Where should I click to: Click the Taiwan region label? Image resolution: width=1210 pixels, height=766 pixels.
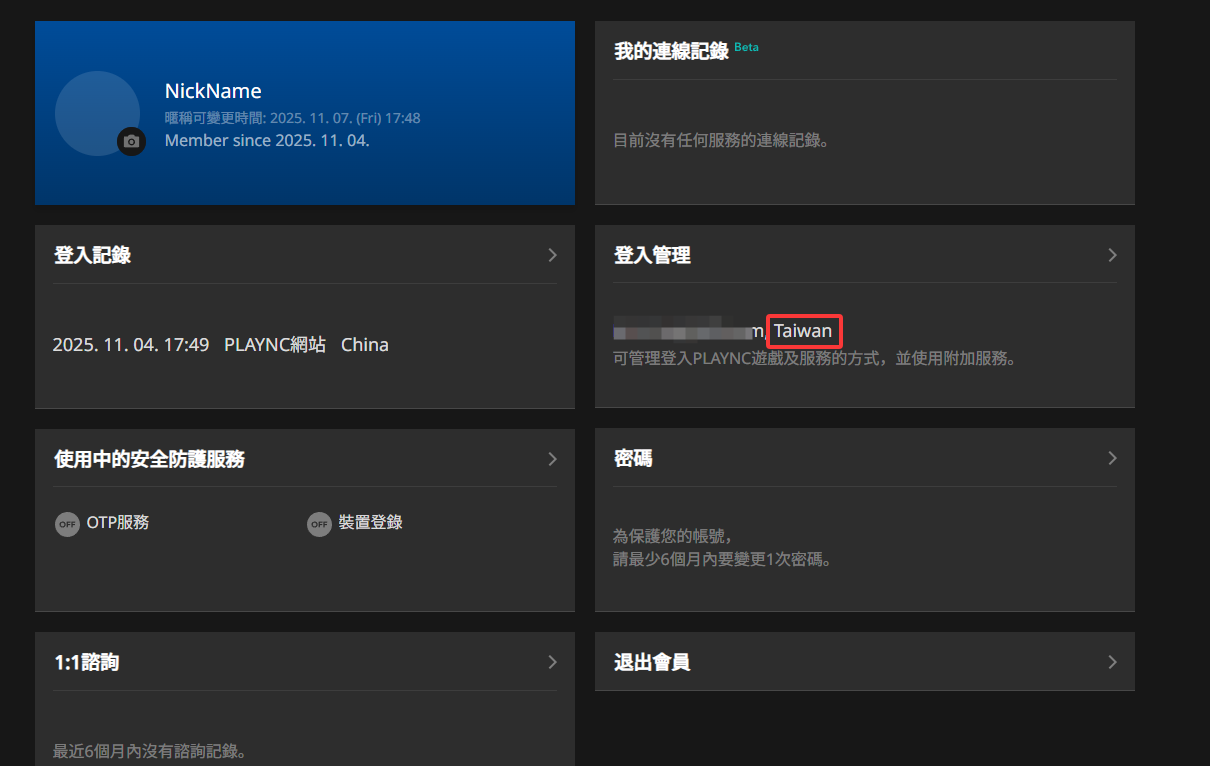[803, 331]
